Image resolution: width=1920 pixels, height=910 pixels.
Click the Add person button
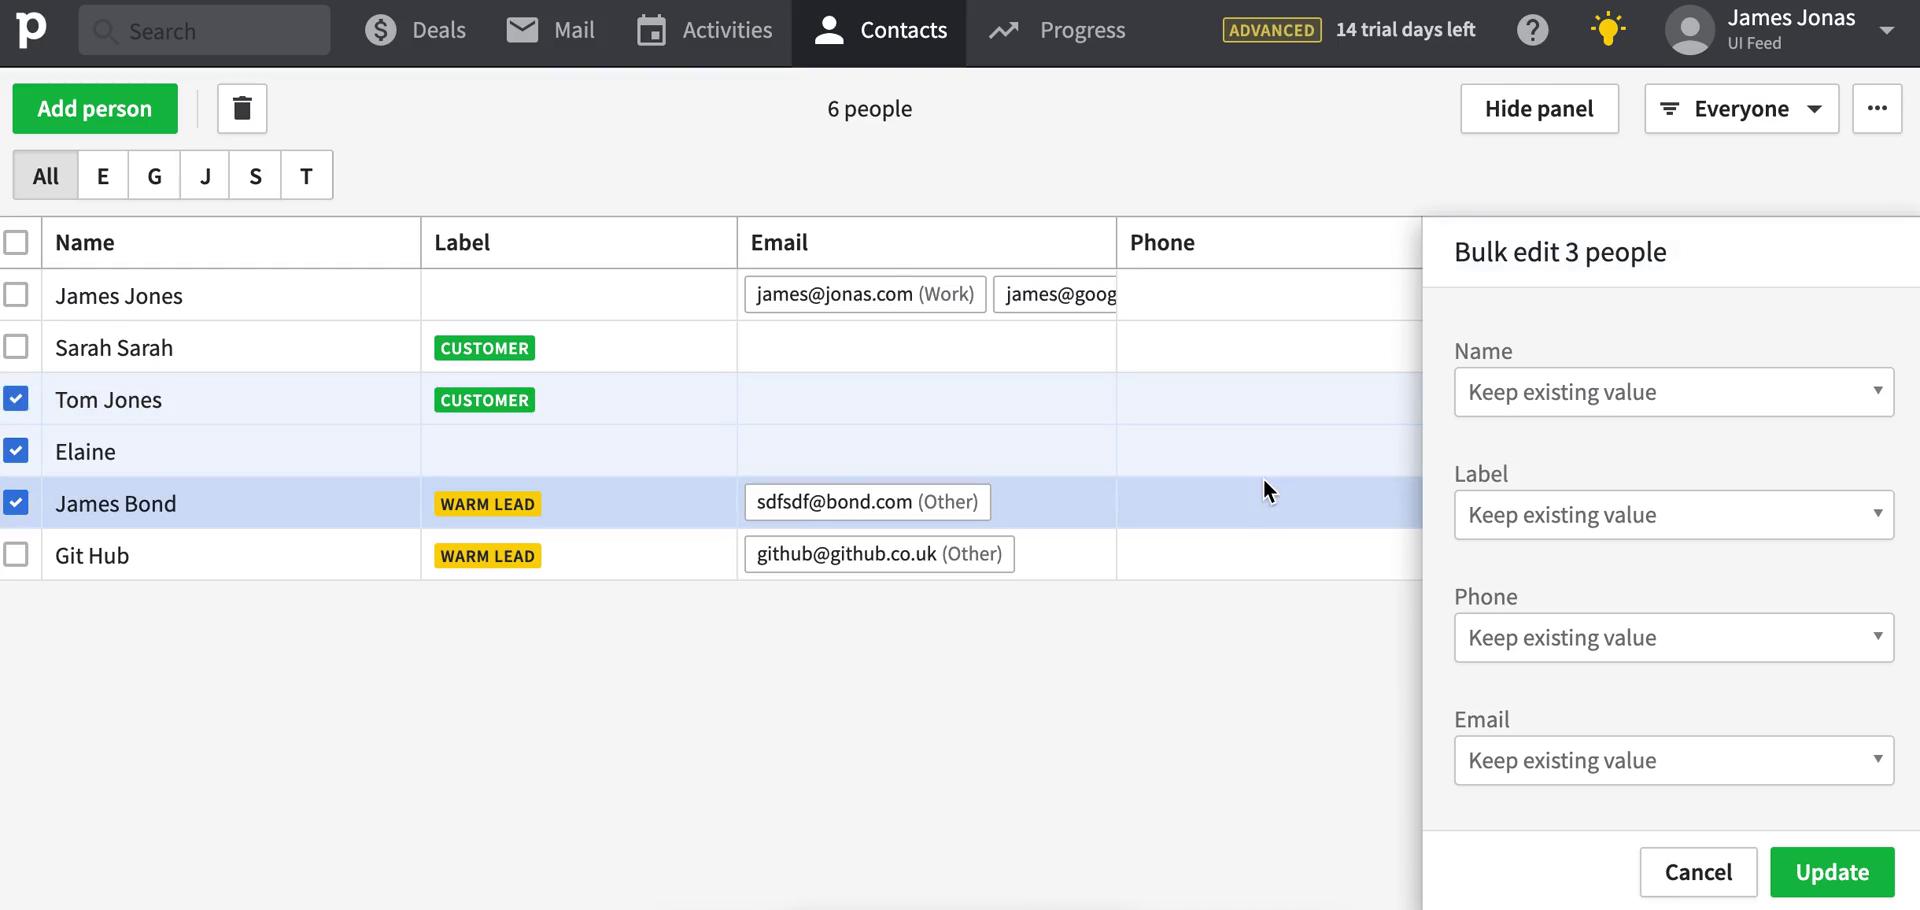[95, 108]
